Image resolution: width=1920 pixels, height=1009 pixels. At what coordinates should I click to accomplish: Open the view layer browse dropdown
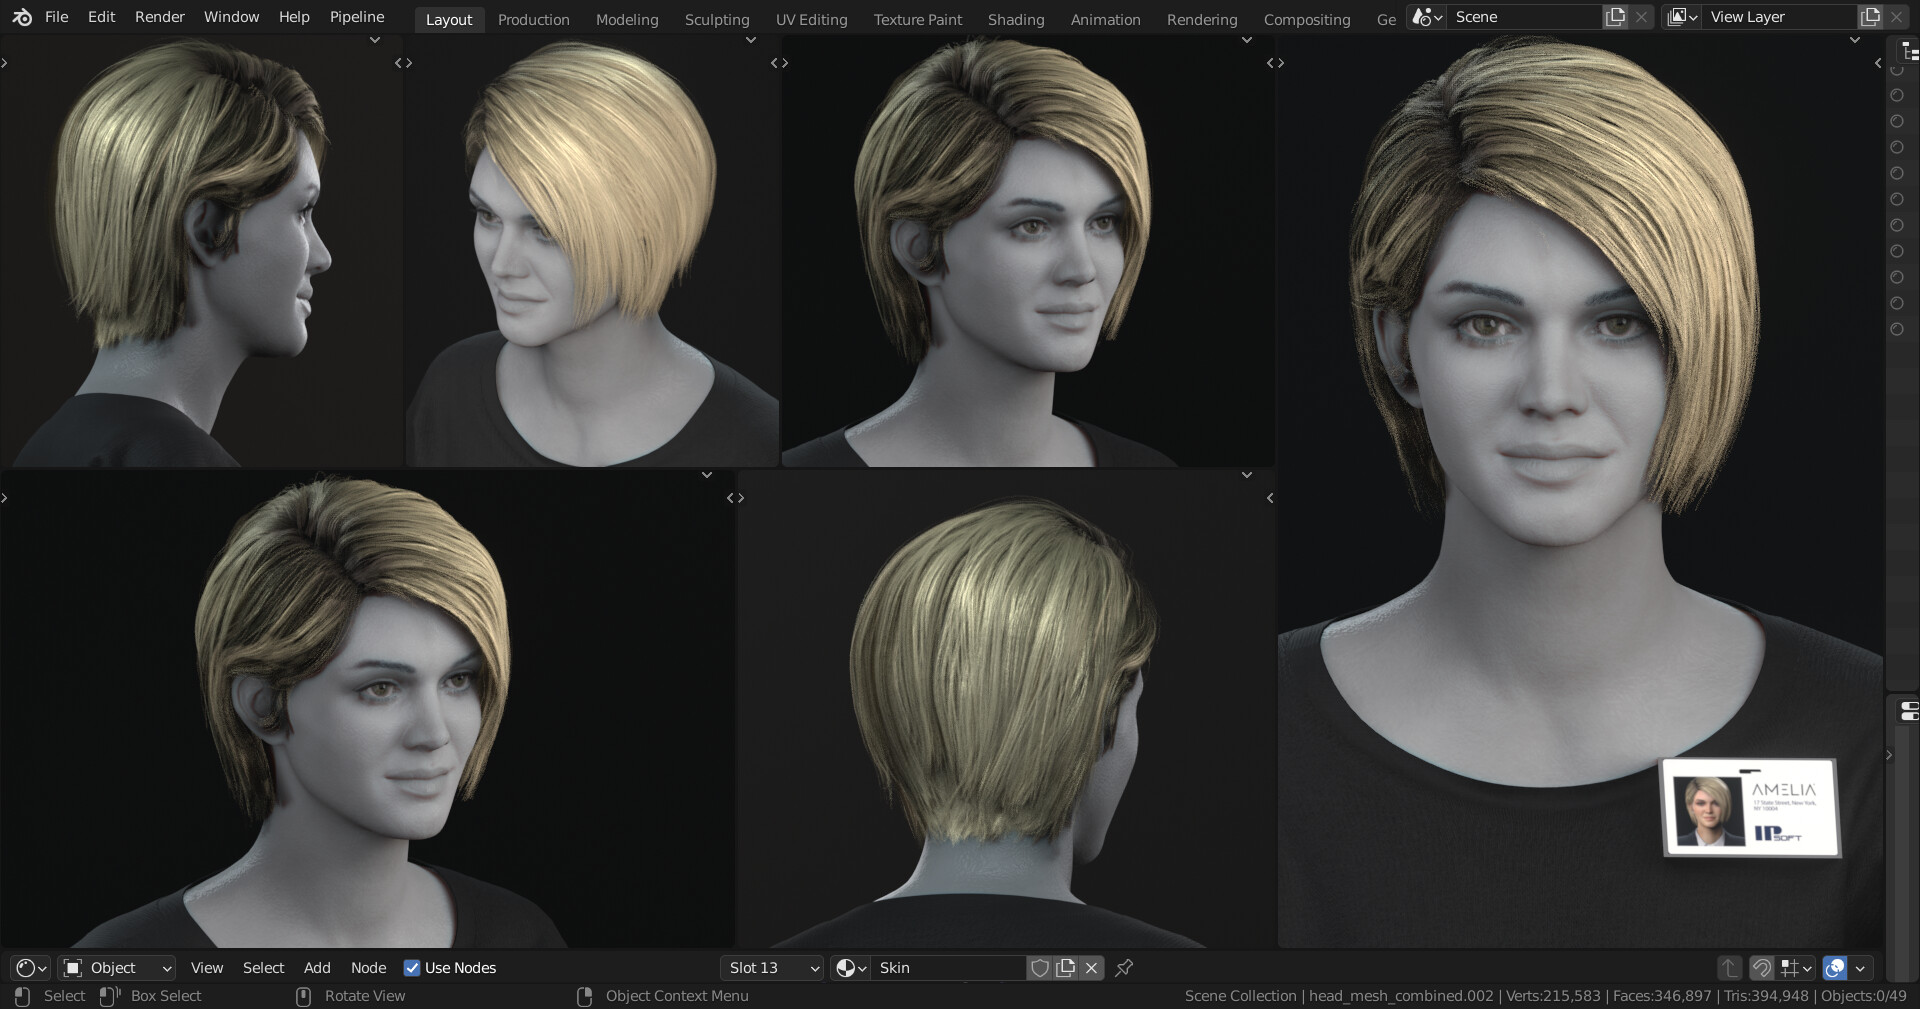1682,17
